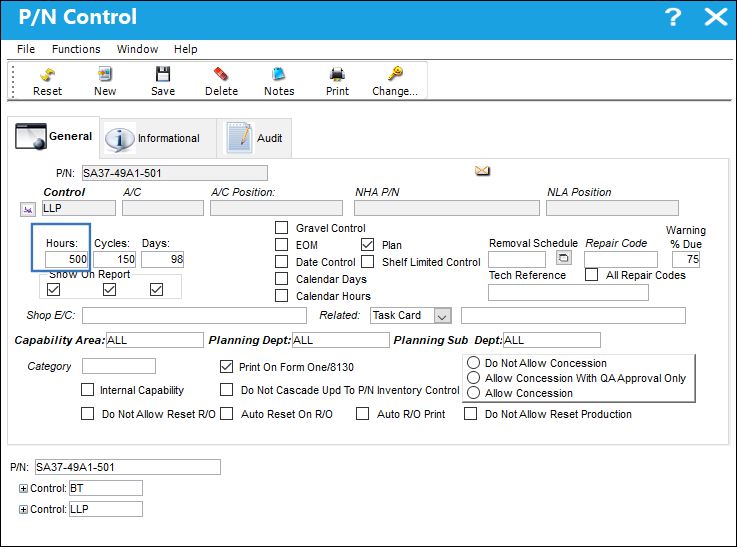The image size is (737, 547).
Task: Click the A/C Position field
Action: tap(276, 208)
